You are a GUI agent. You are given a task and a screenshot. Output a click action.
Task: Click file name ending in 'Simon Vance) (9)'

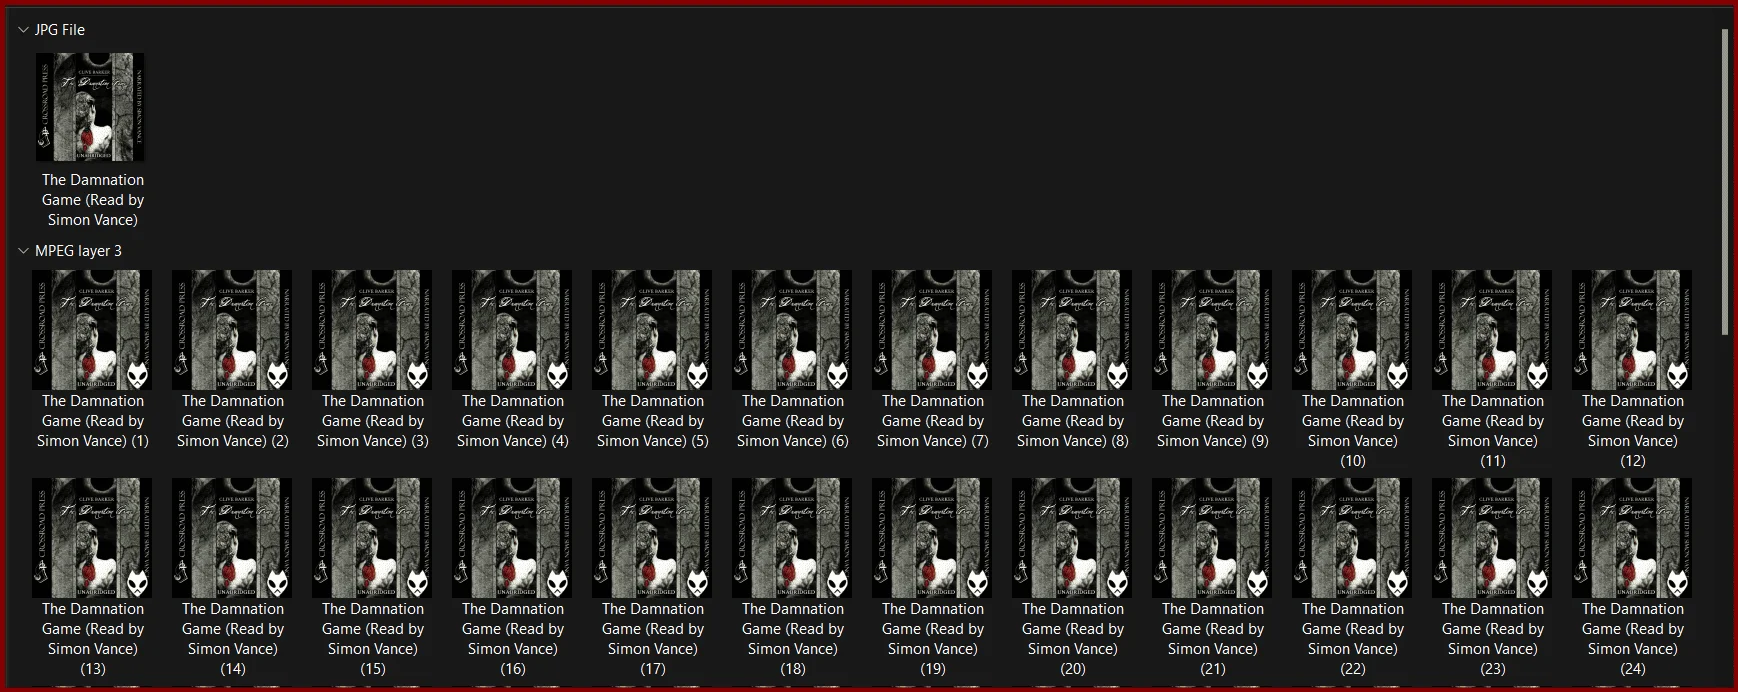click(1213, 421)
